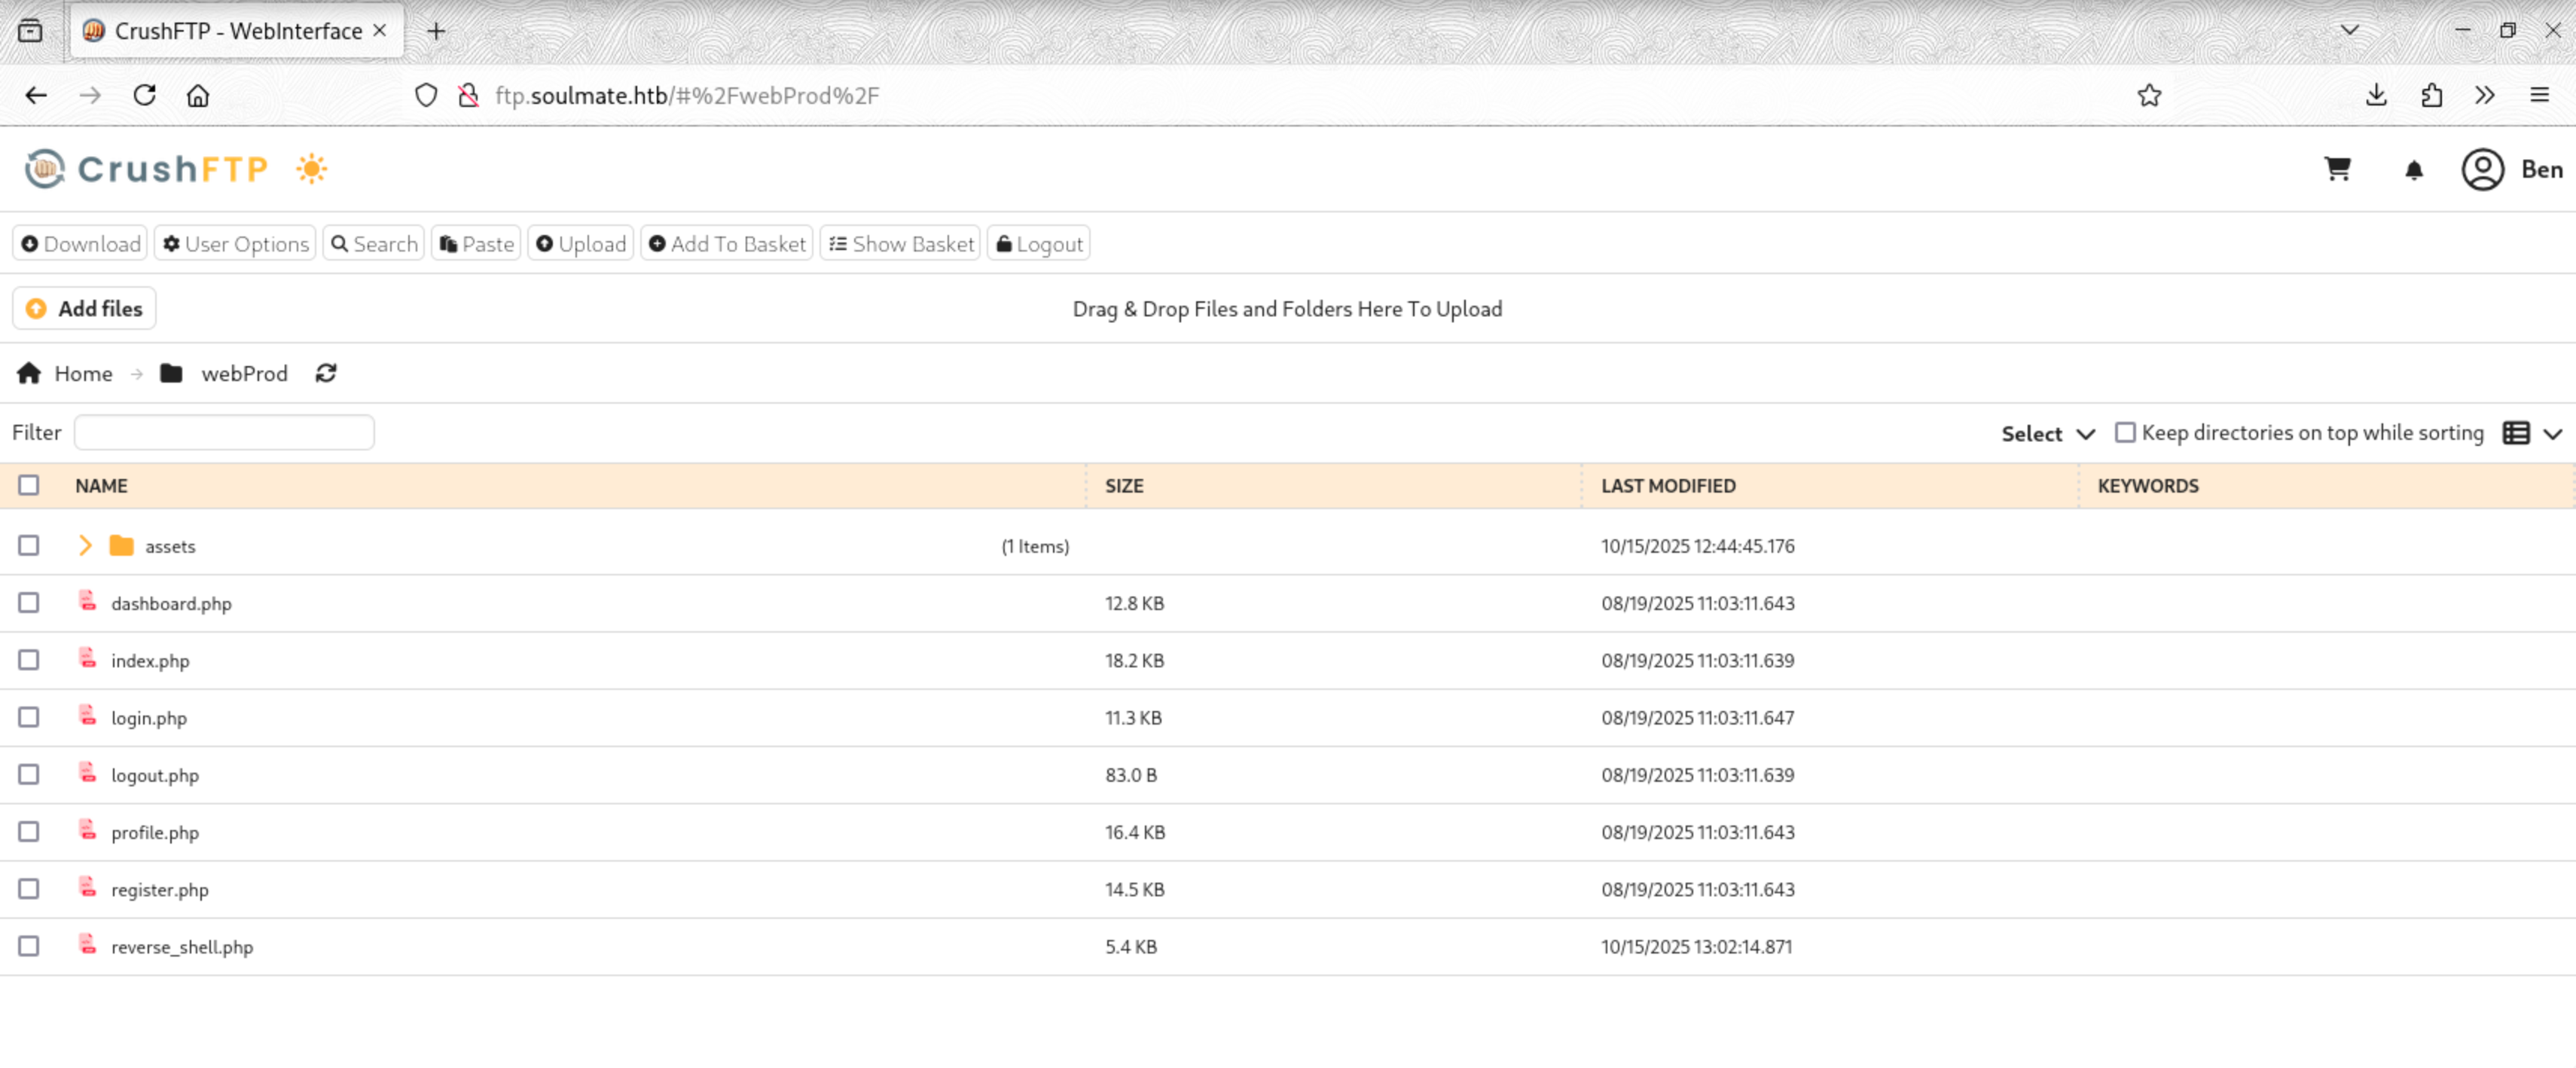2576x1068 pixels.
Task: Tick the select-all checkbox in the header row
Action: pos(29,485)
